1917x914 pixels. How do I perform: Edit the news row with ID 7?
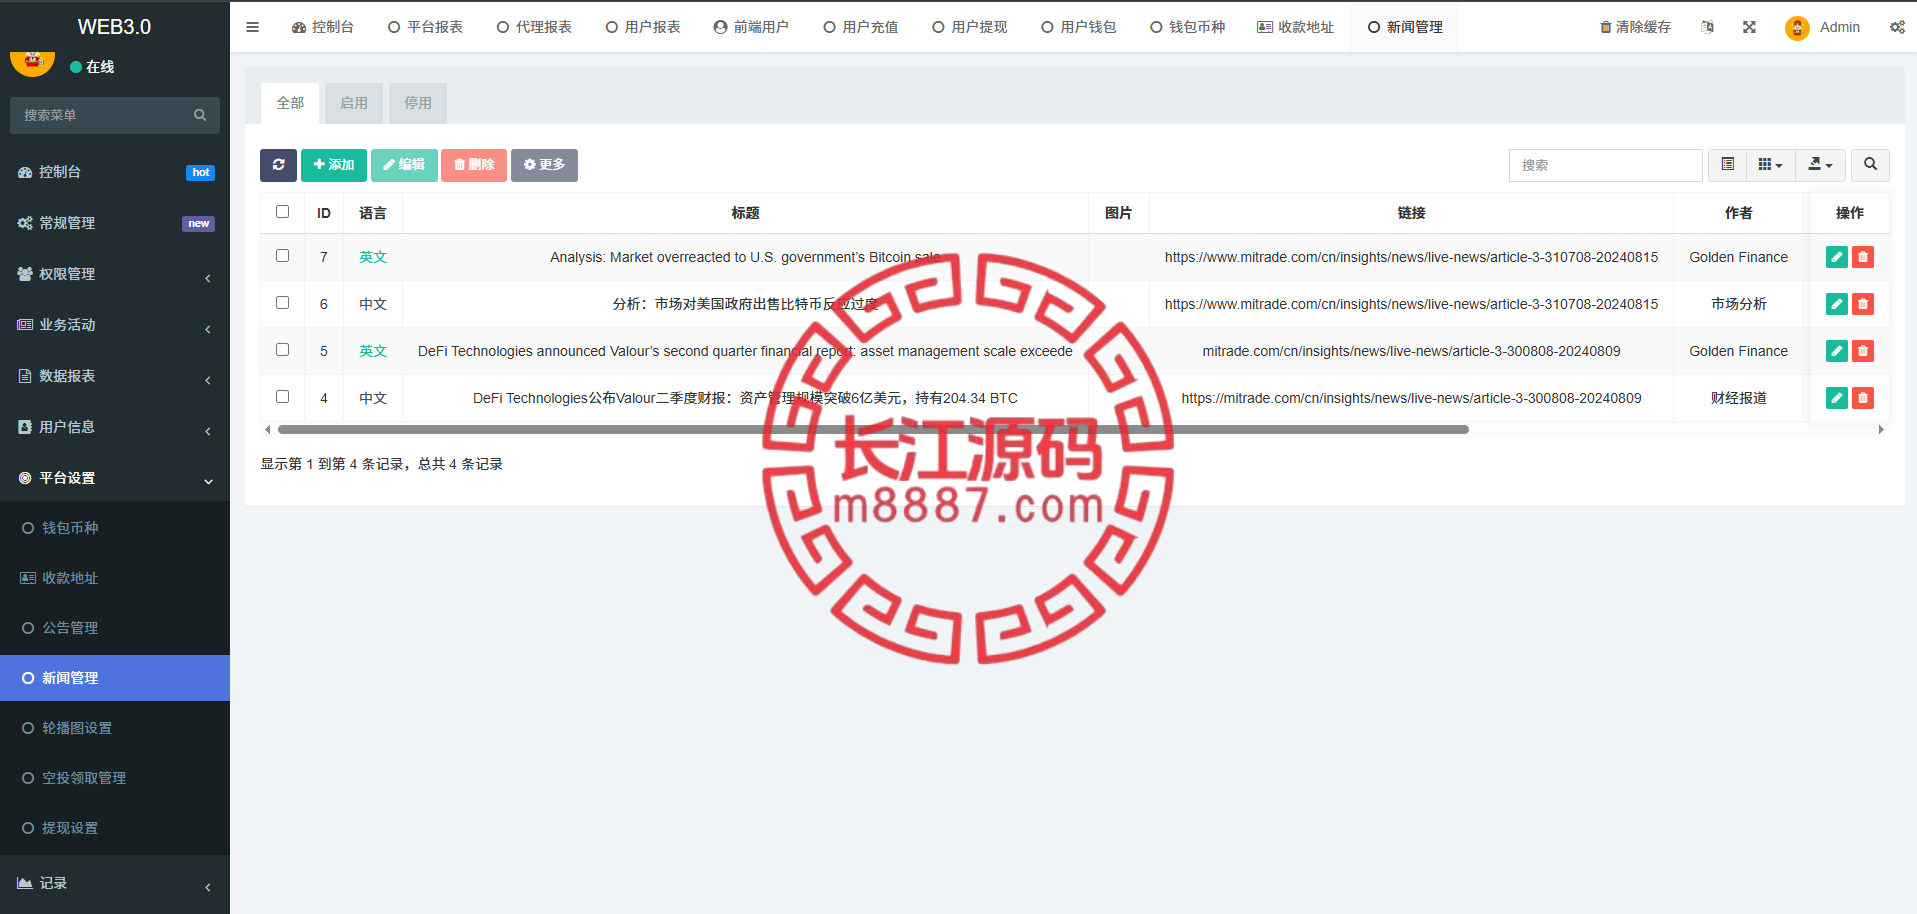click(1837, 257)
